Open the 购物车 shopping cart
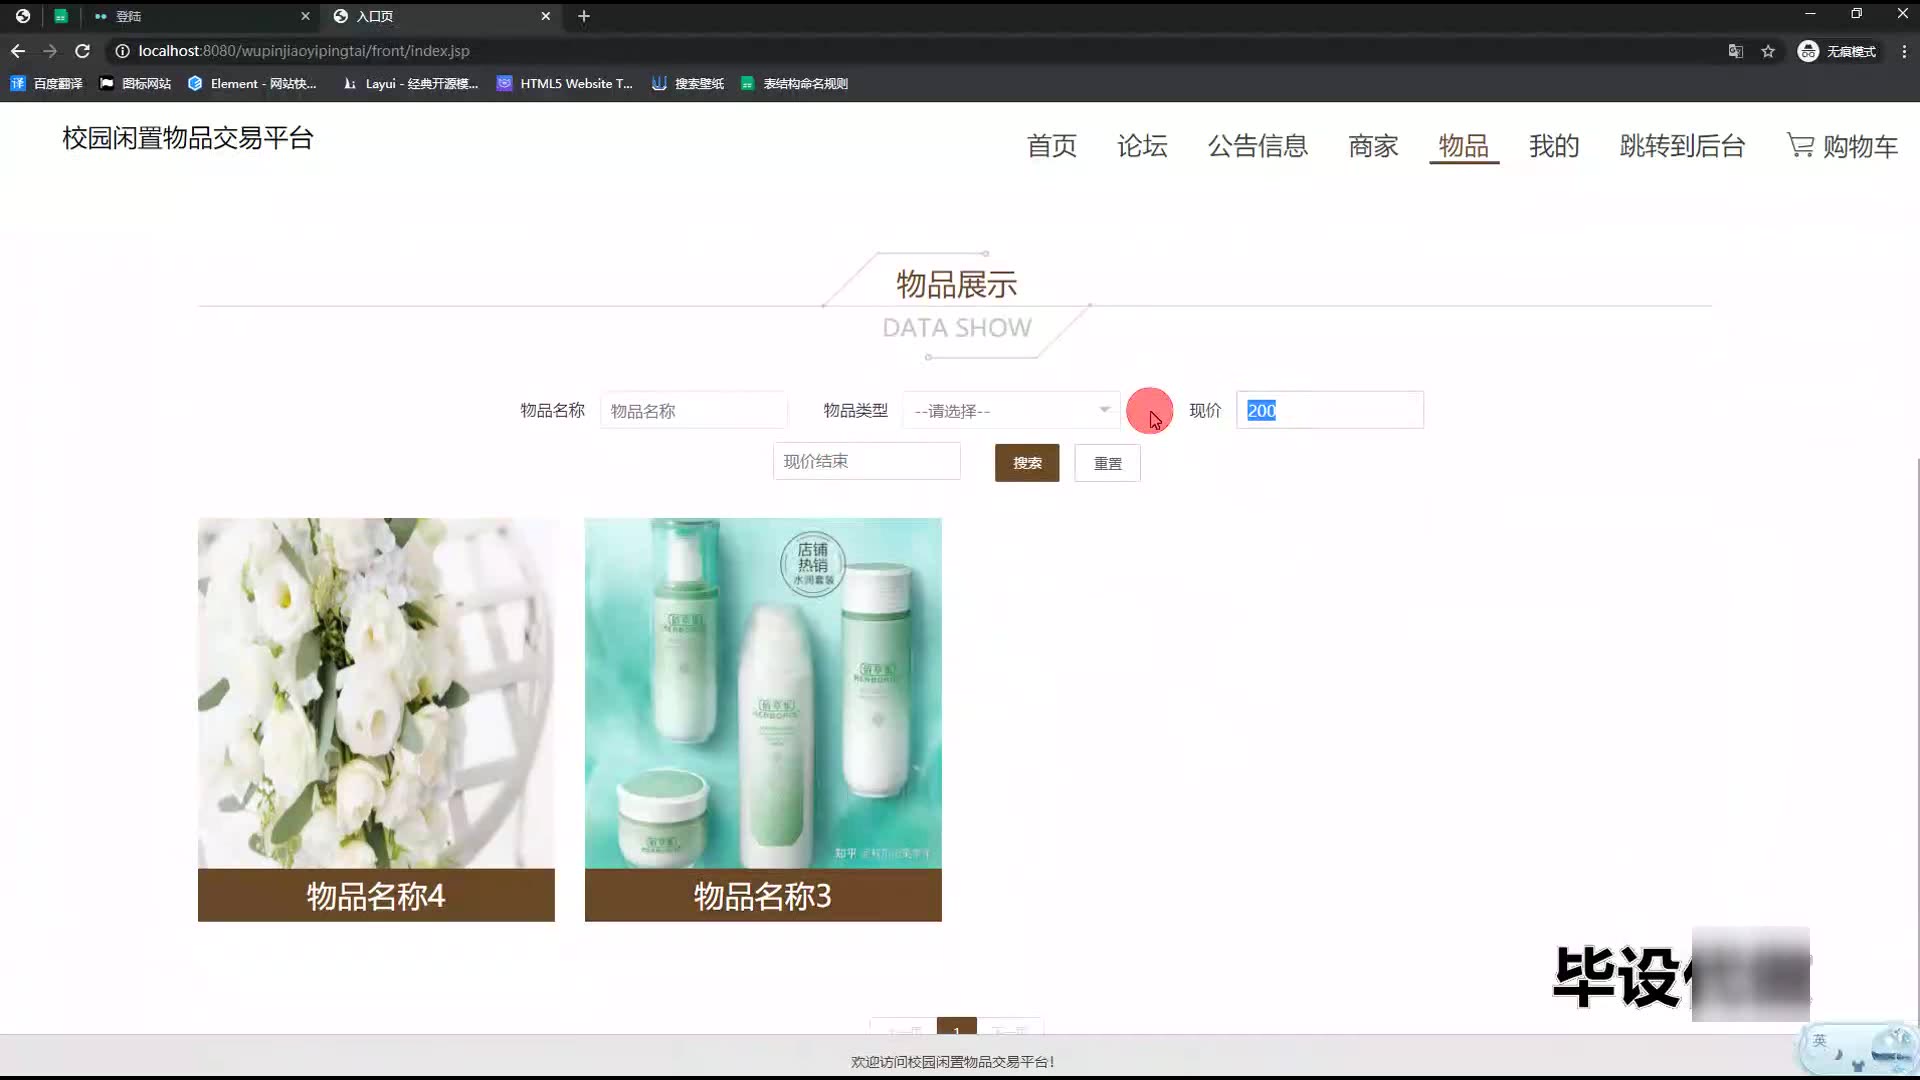Screen dimensions: 1920x1080 [x=1842, y=146]
